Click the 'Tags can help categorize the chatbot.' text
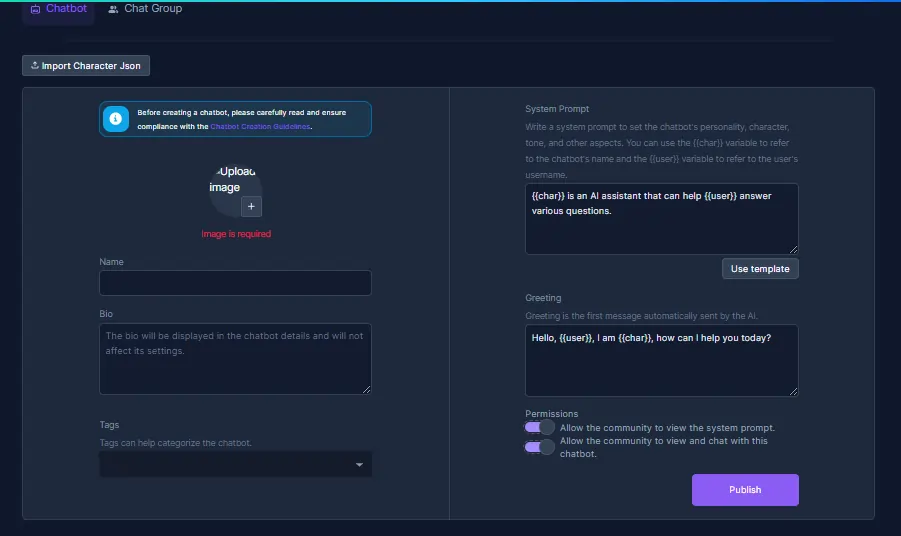 [175, 443]
